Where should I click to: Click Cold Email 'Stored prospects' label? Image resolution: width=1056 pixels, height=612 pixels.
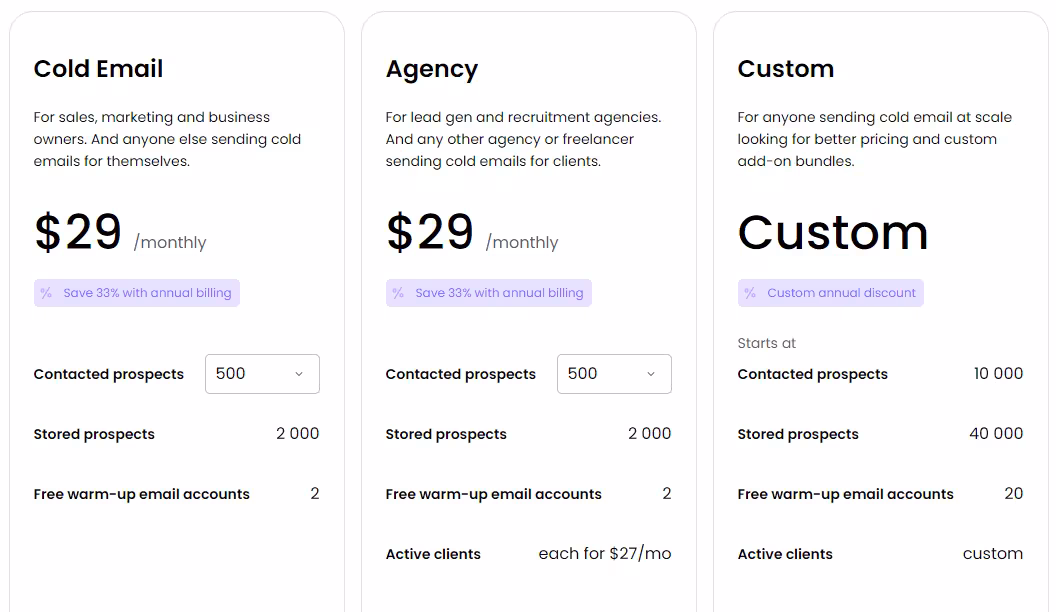coord(94,434)
